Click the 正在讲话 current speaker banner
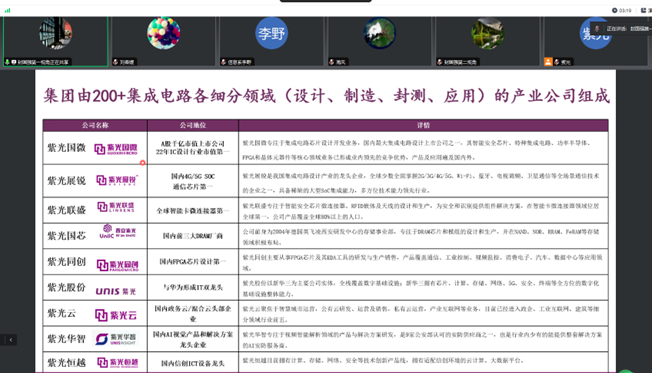The image size is (652, 373). [621, 29]
